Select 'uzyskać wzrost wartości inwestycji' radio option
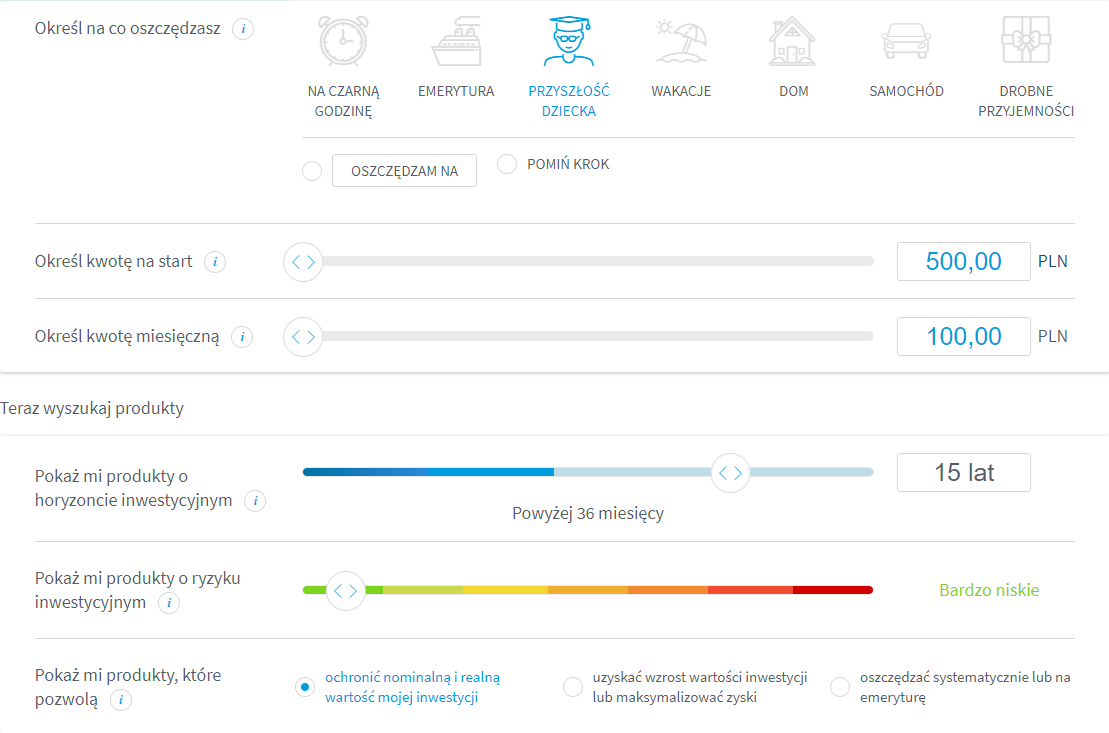Image resolution: width=1109 pixels, height=733 pixels. (x=572, y=687)
